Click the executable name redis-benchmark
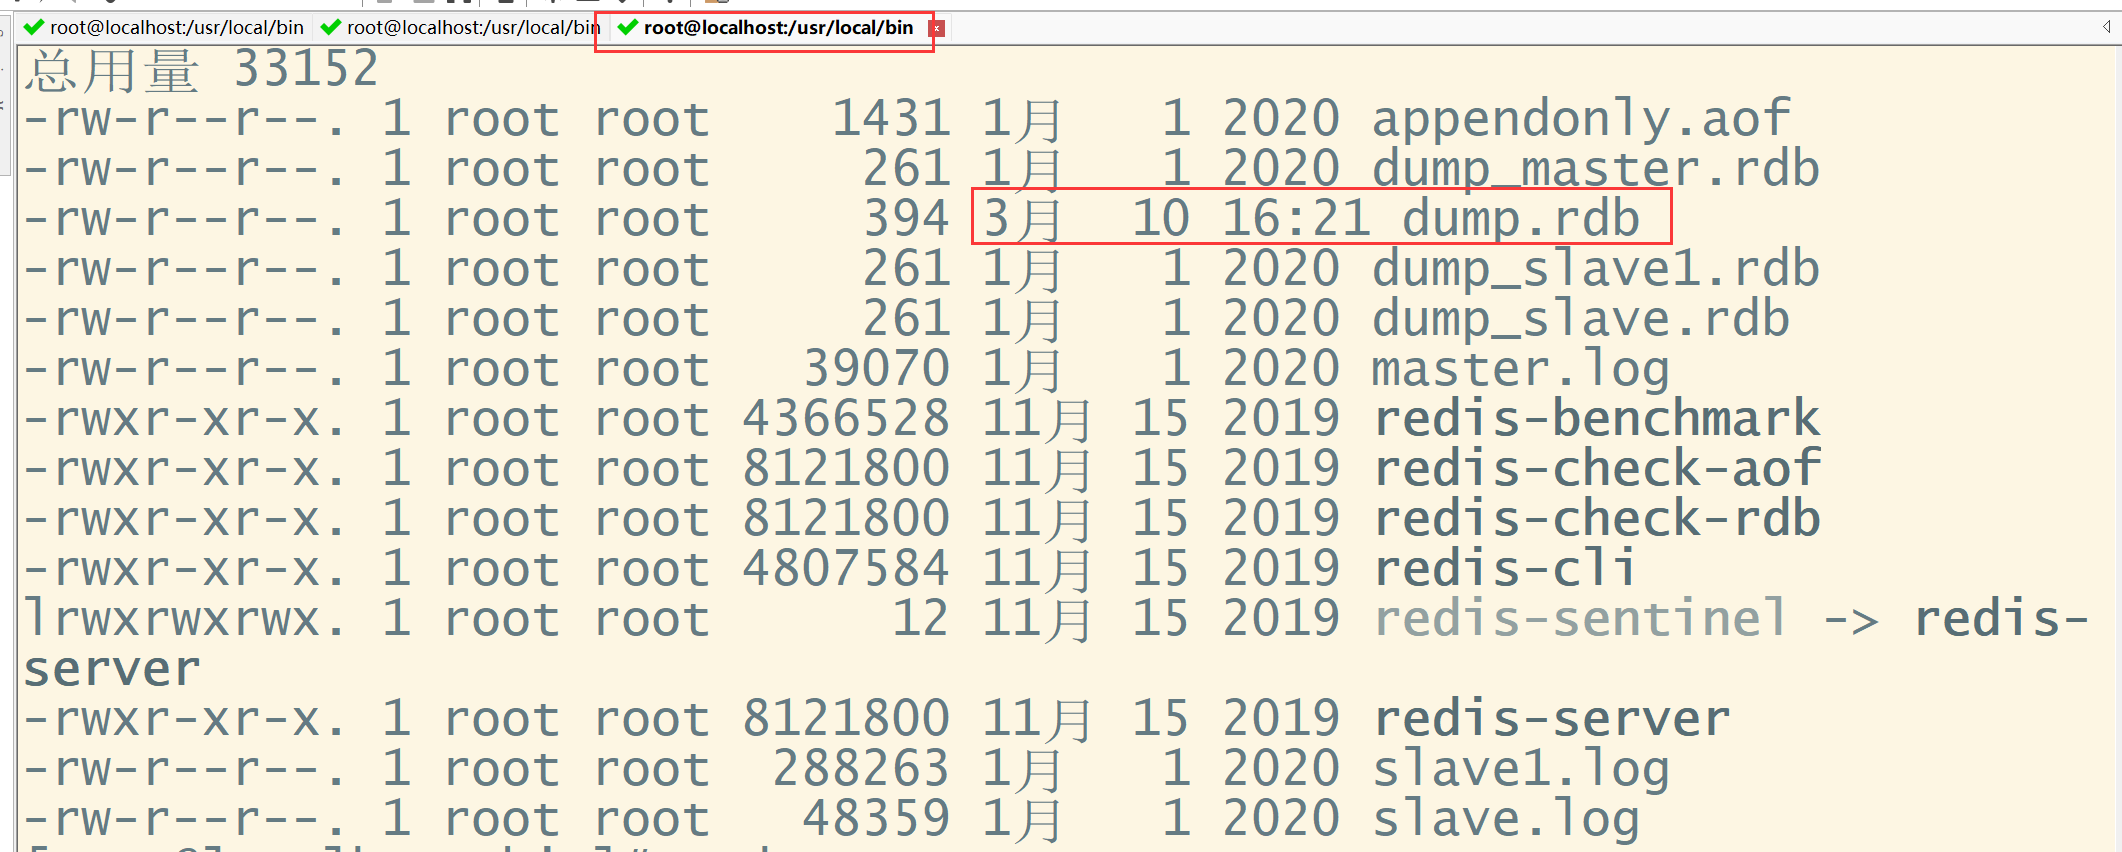Viewport: 2122px width, 852px height. (1597, 419)
